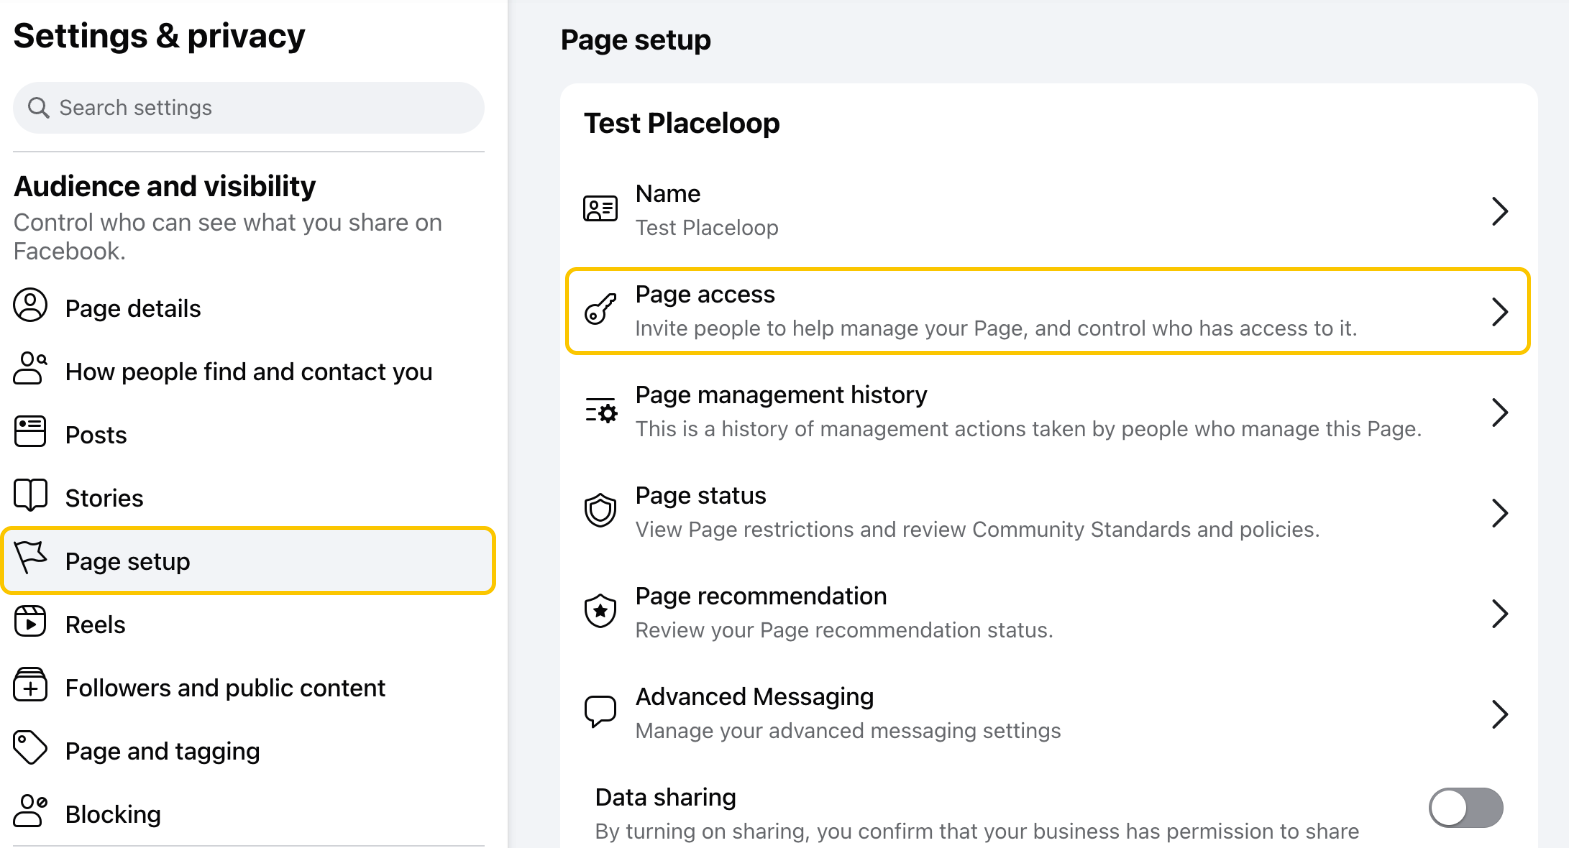Click the Page details person icon

coord(30,306)
